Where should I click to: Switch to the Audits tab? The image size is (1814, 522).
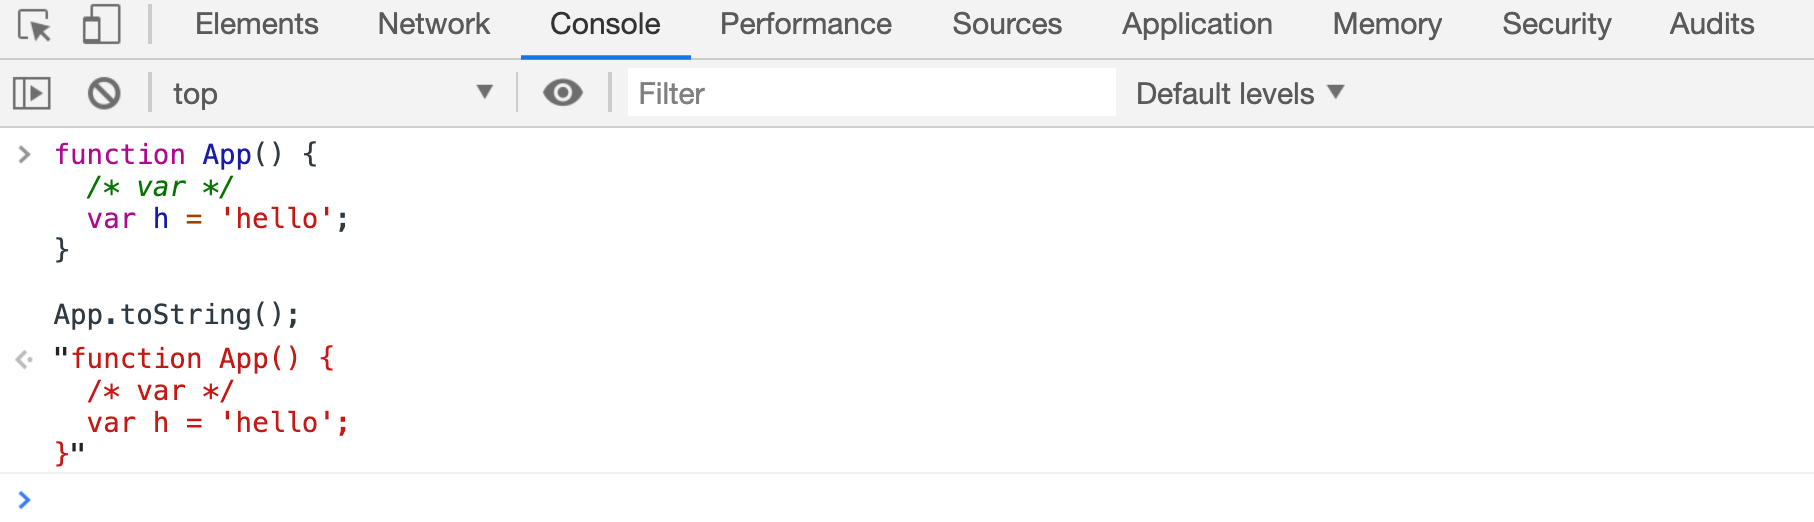1712,24
